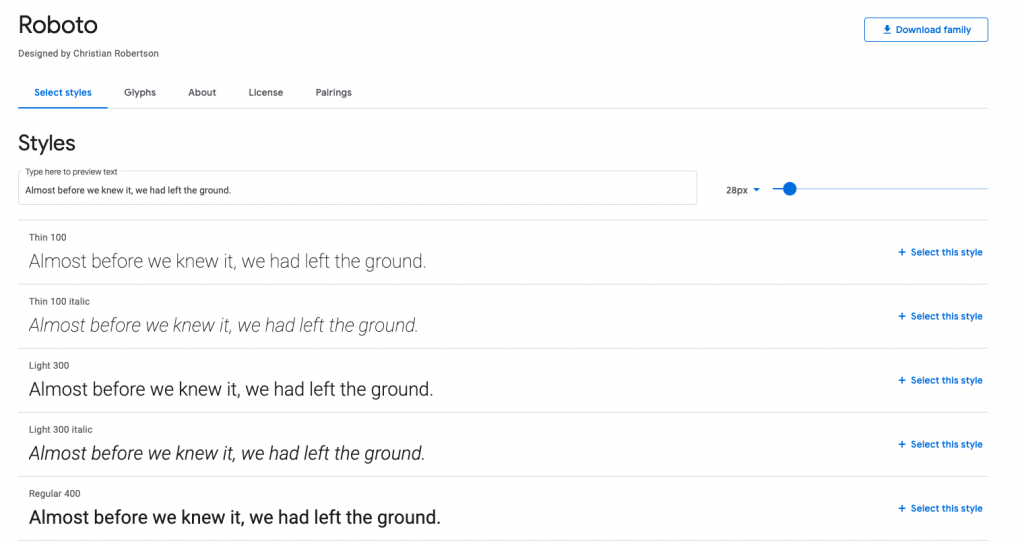Screen dimensions: 1024x544
Task: Click the plus icon for Regular 400
Action: (902, 509)
